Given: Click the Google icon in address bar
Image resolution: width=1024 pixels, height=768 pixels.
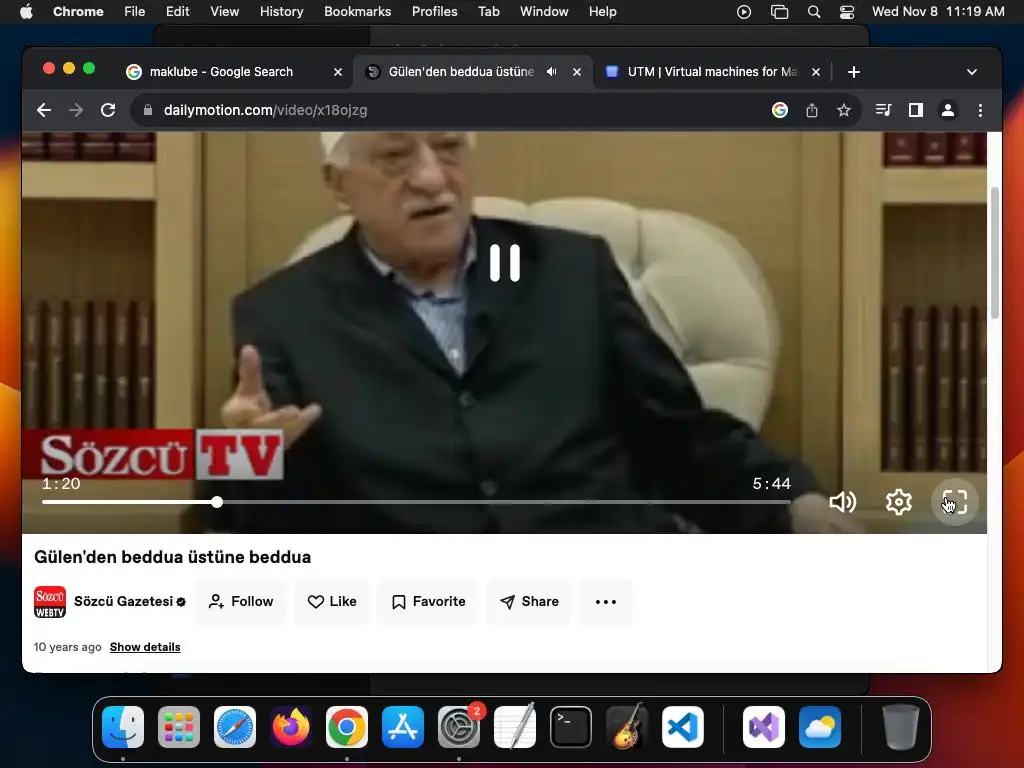Looking at the screenshot, I should click(780, 110).
